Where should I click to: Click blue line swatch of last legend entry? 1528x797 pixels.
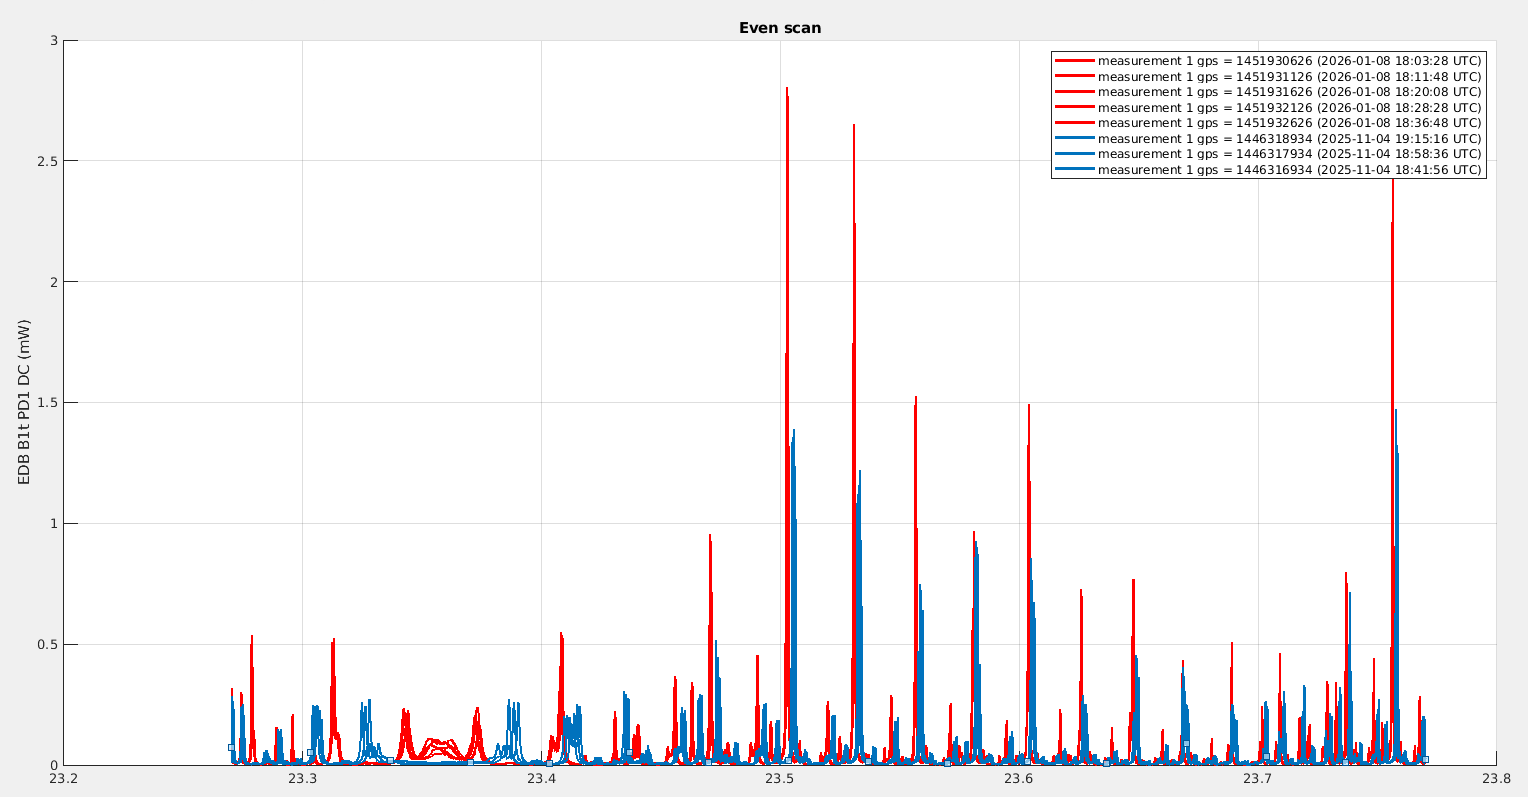1075,170
